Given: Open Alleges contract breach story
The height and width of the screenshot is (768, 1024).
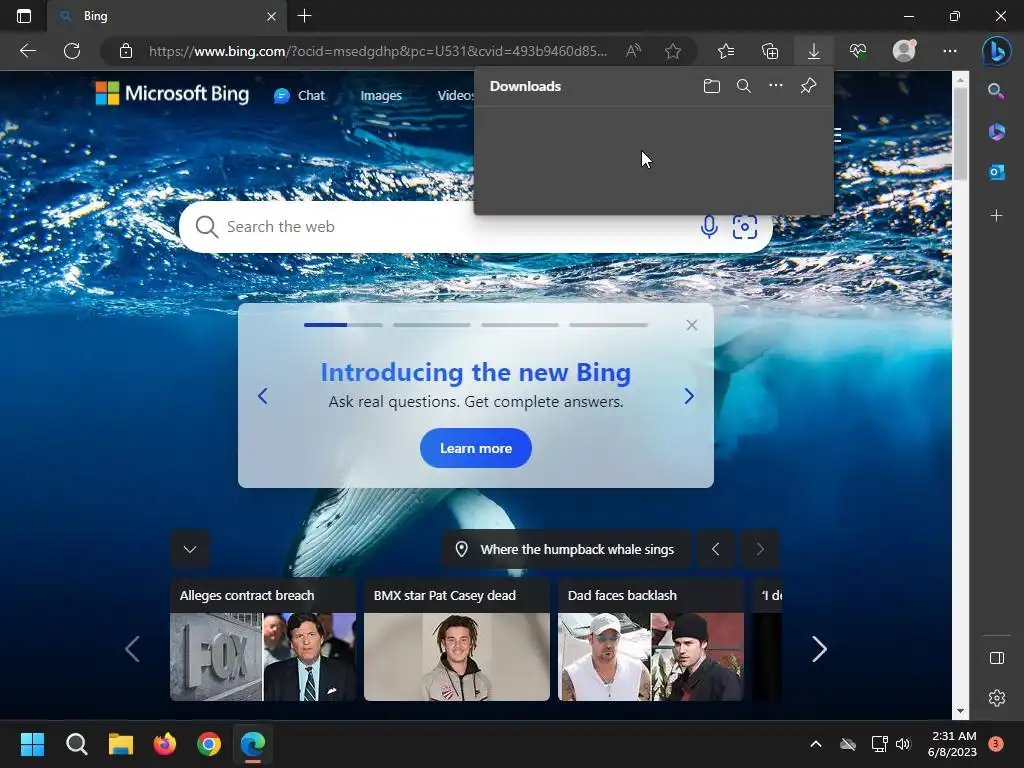Looking at the screenshot, I should tap(263, 639).
